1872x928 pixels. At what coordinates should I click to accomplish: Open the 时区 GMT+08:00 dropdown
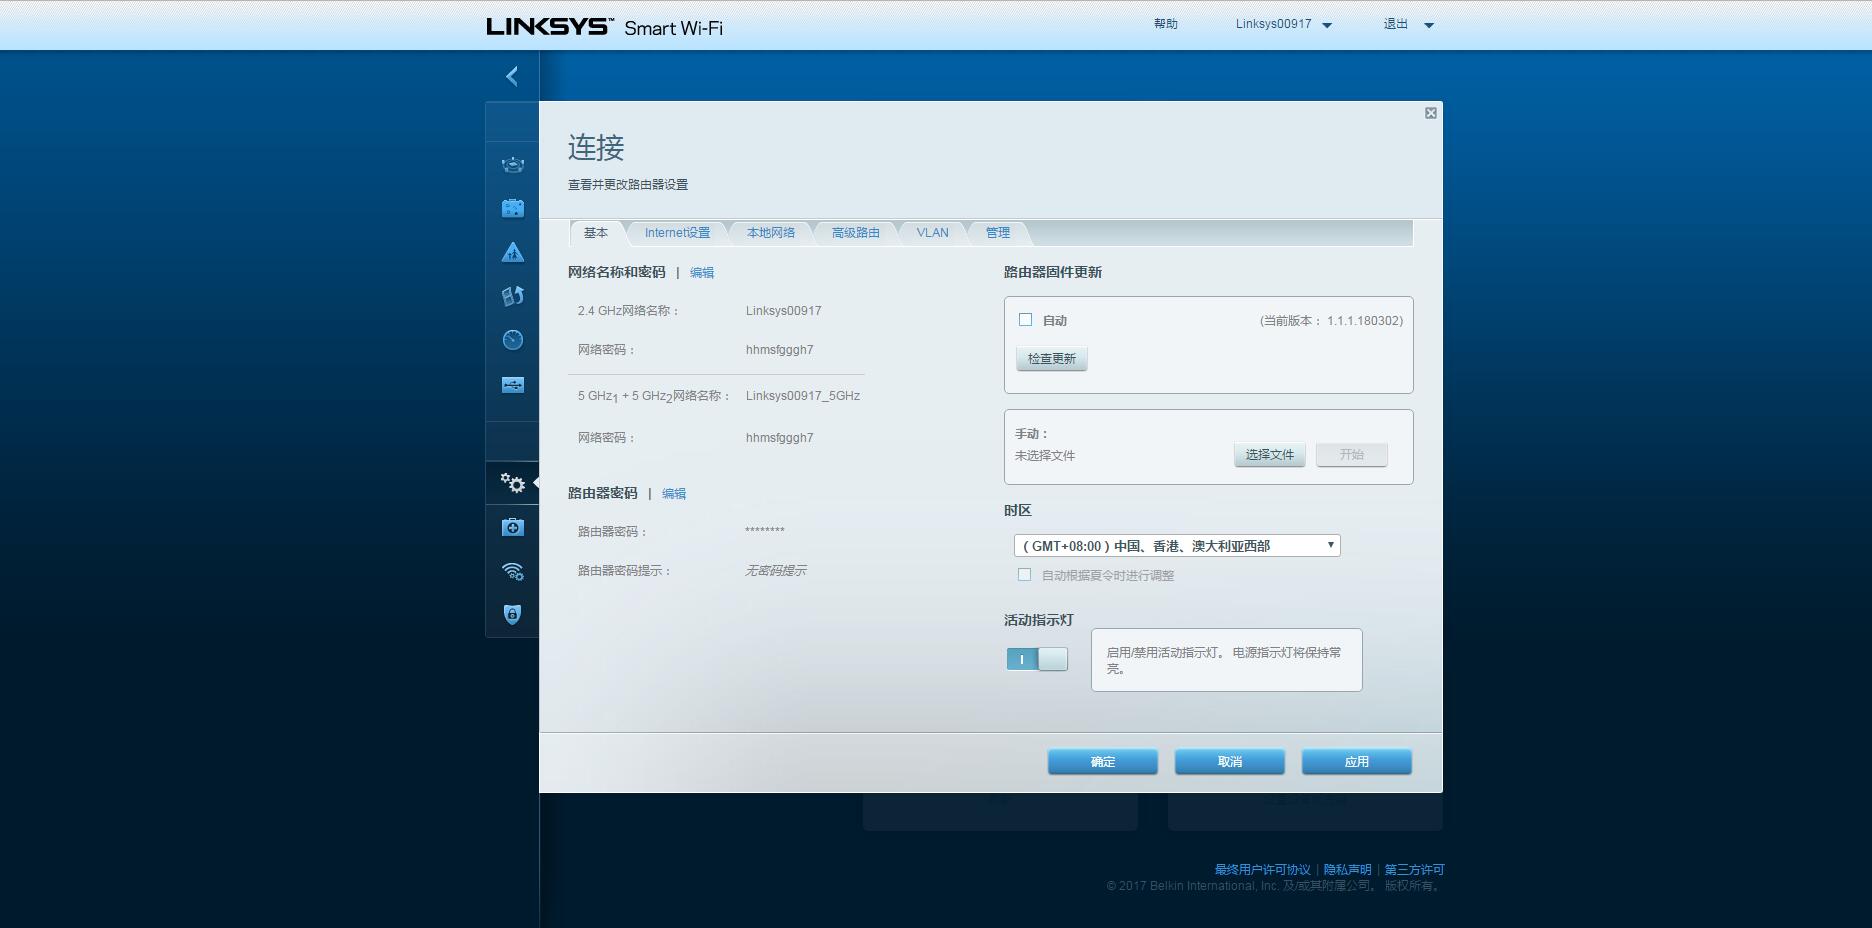[x=1176, y=546]
